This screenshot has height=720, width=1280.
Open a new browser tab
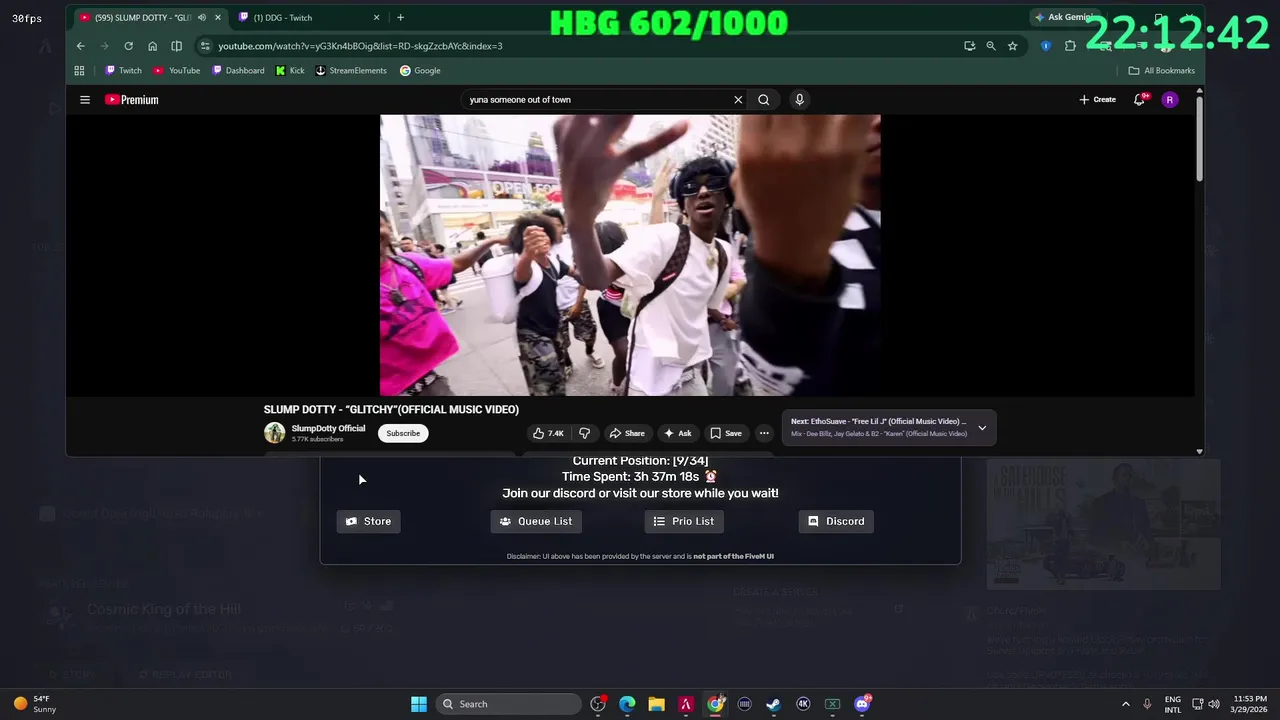tap(400, 17)
